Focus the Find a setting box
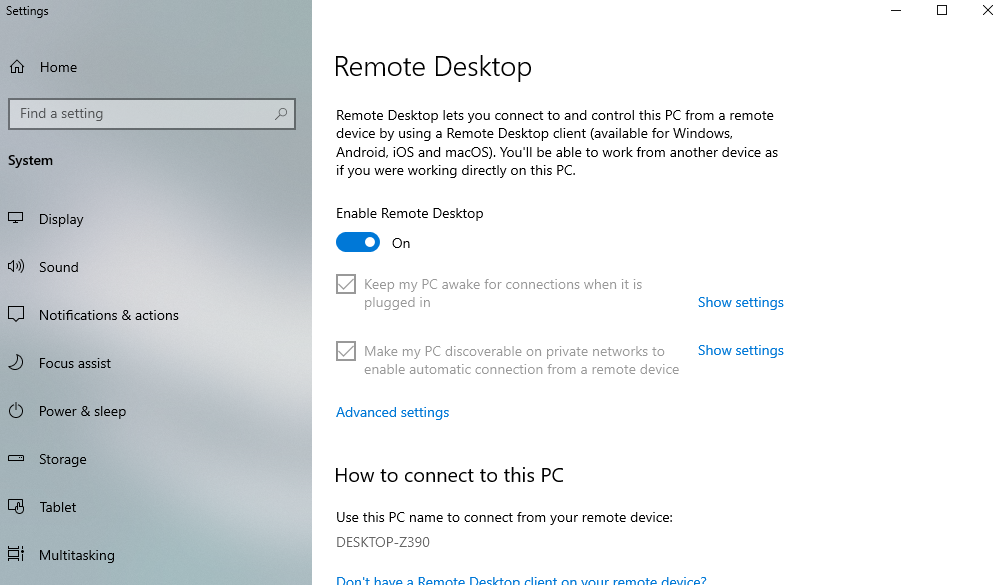Image resolution: width=1005 pixels, height=585 pixels. 152,114
